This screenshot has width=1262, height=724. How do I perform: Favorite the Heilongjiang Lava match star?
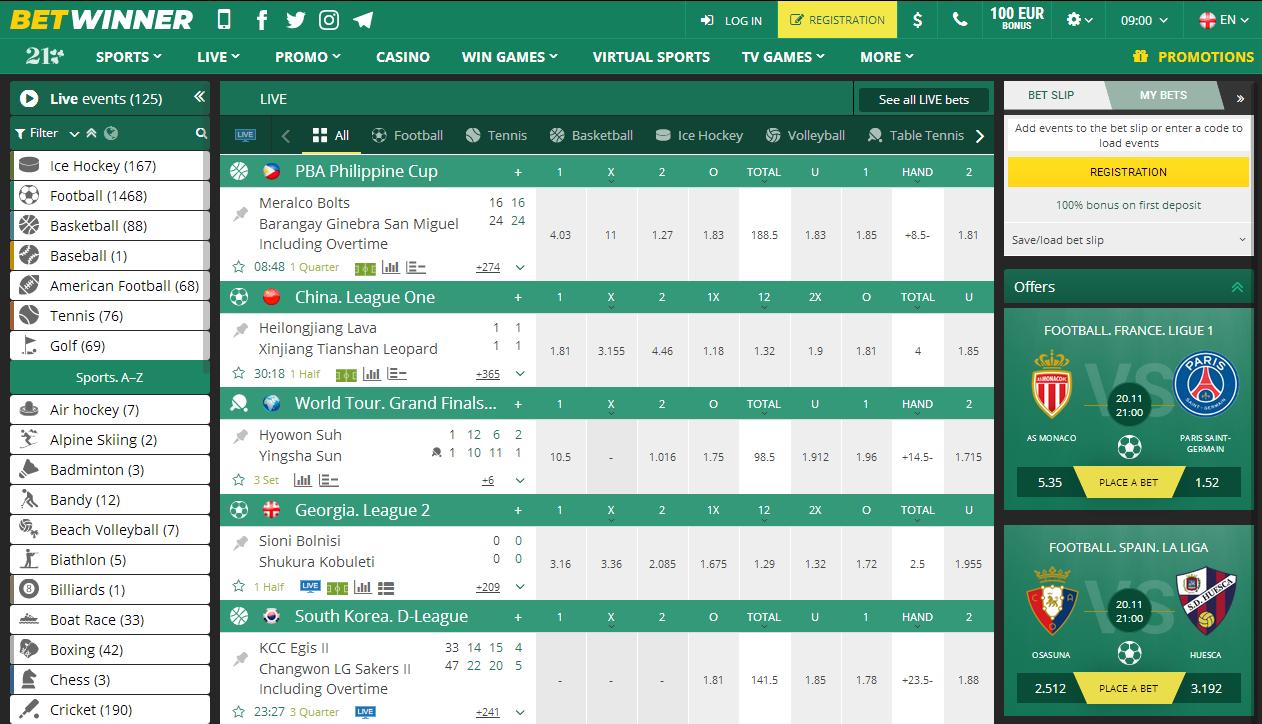point(238,373)
